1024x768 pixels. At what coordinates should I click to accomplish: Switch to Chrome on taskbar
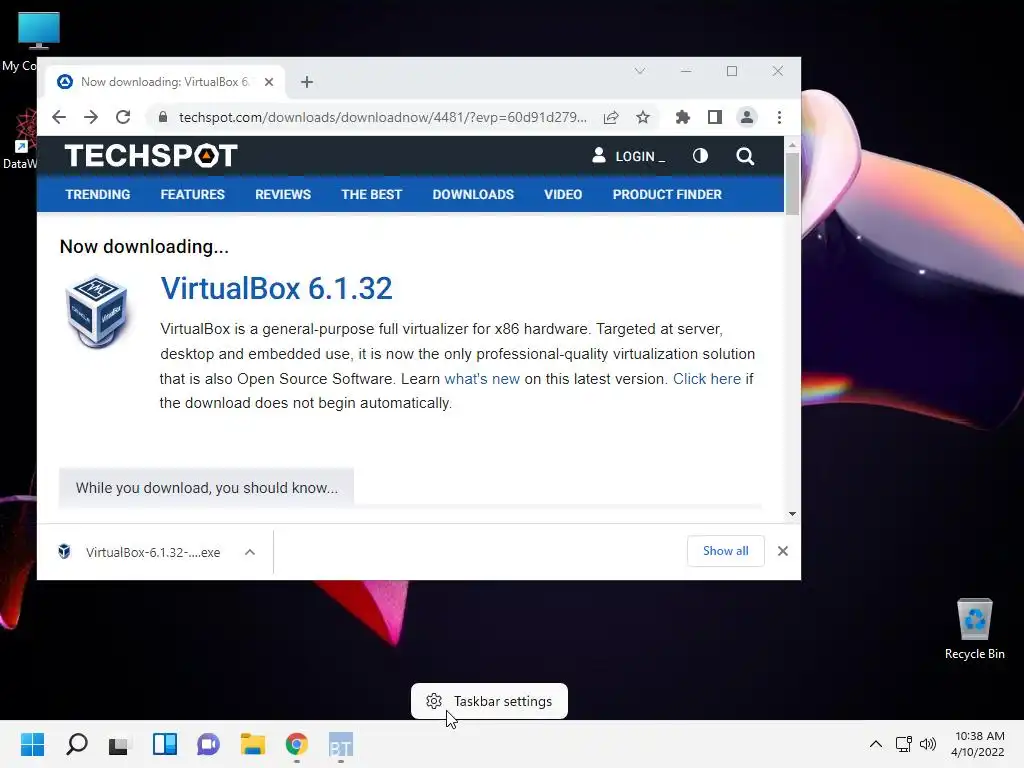pyautogui.click(x=296, y=744)
